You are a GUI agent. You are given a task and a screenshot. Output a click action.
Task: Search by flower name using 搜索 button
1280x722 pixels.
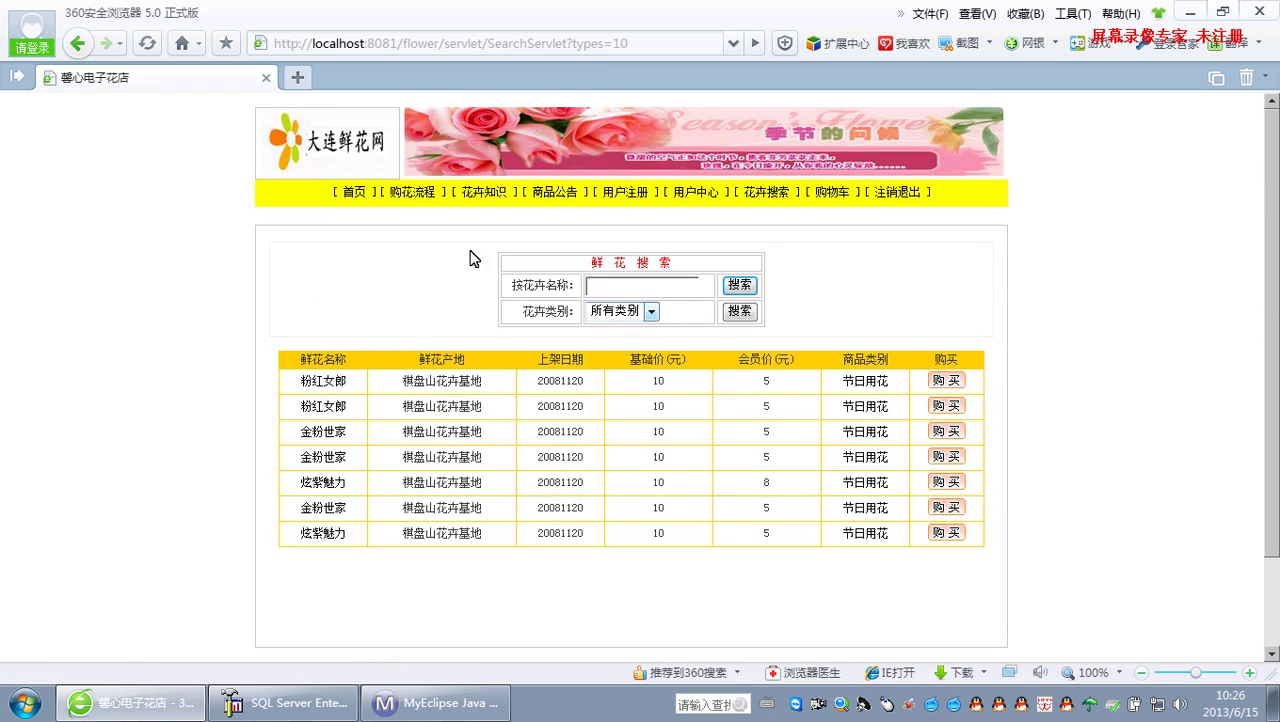tap(740, 285)
